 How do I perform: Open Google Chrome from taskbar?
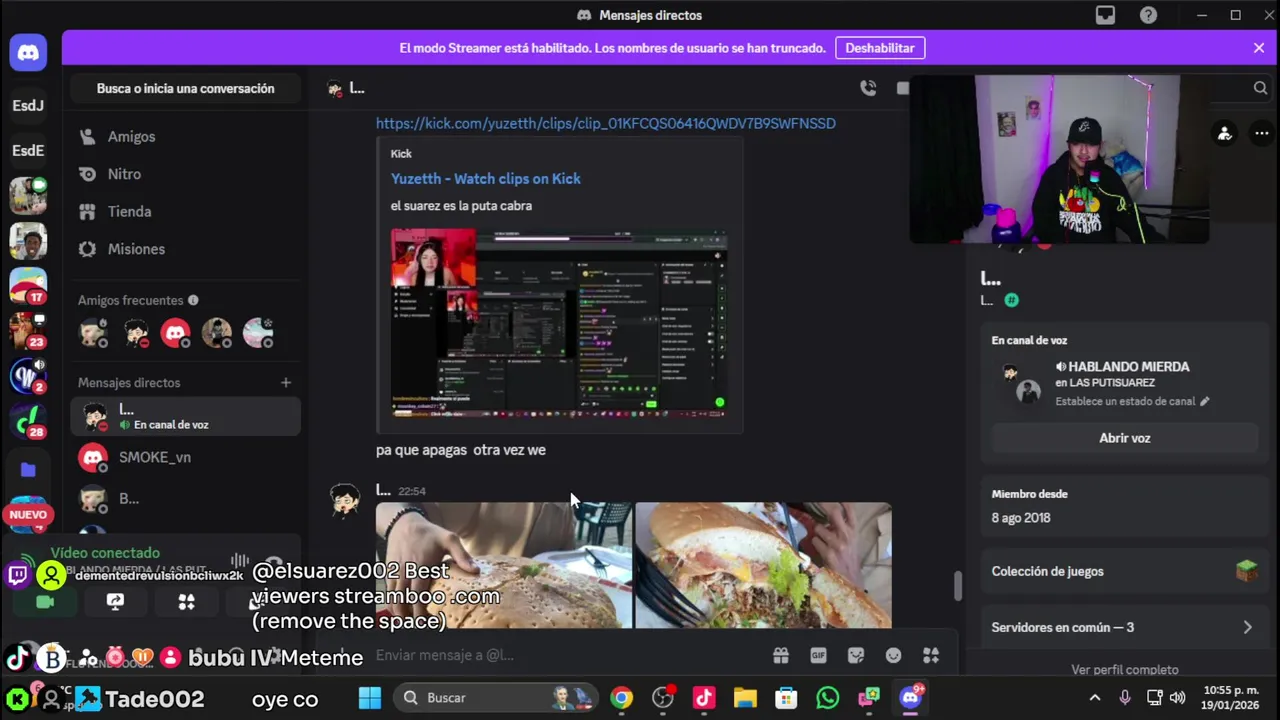tap(622, 698)
